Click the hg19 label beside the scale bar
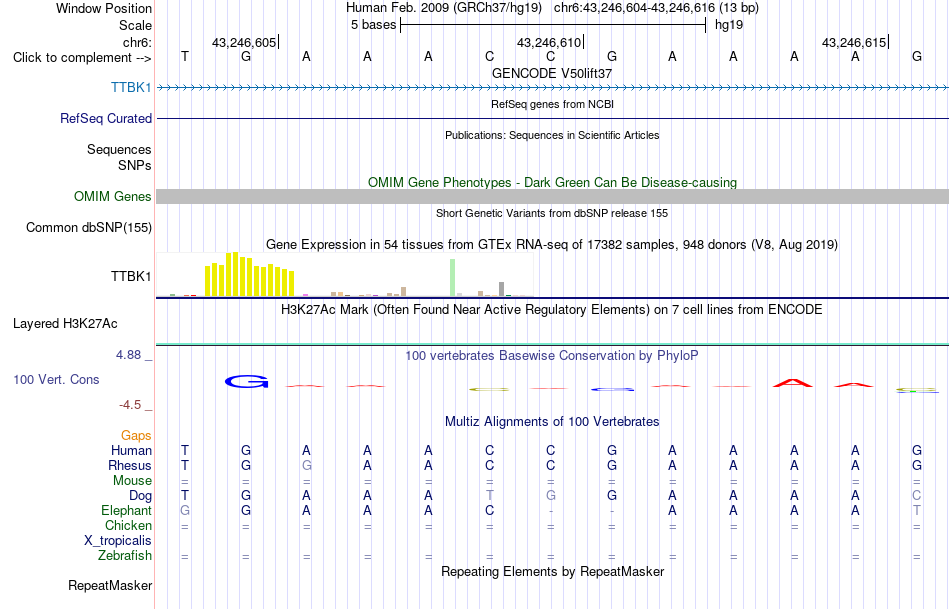950x609 pixels. pyautogui.click(x=729, y=25)
